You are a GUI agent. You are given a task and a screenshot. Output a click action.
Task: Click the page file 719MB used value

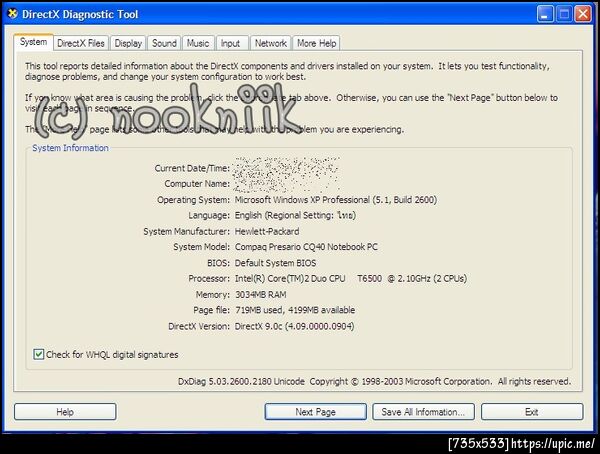click(295, 310)
